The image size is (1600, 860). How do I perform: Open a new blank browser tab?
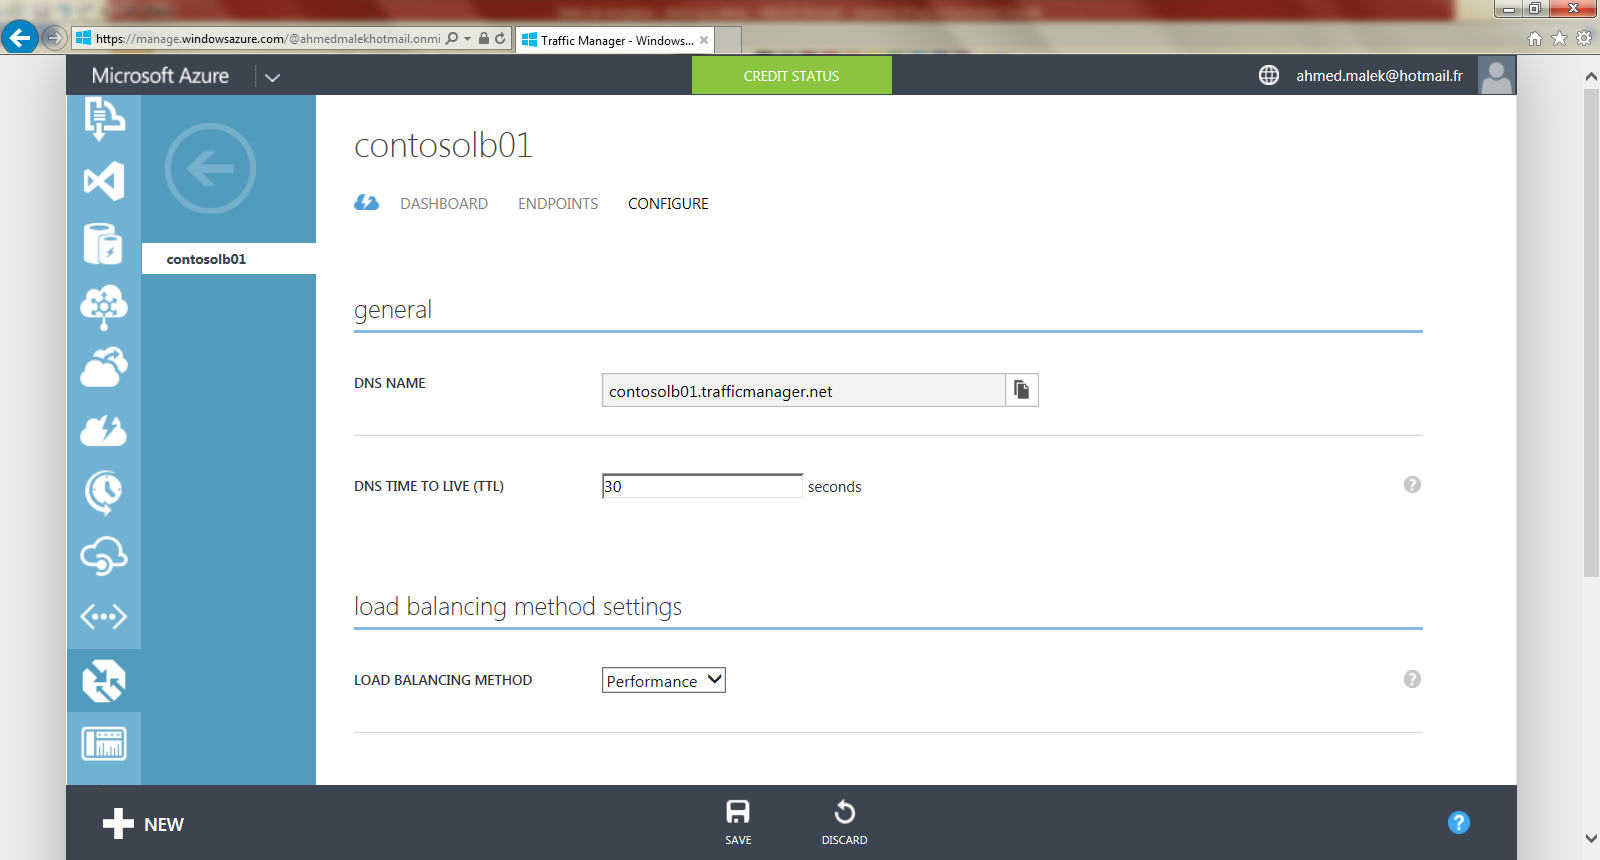[x=728, y=40]
